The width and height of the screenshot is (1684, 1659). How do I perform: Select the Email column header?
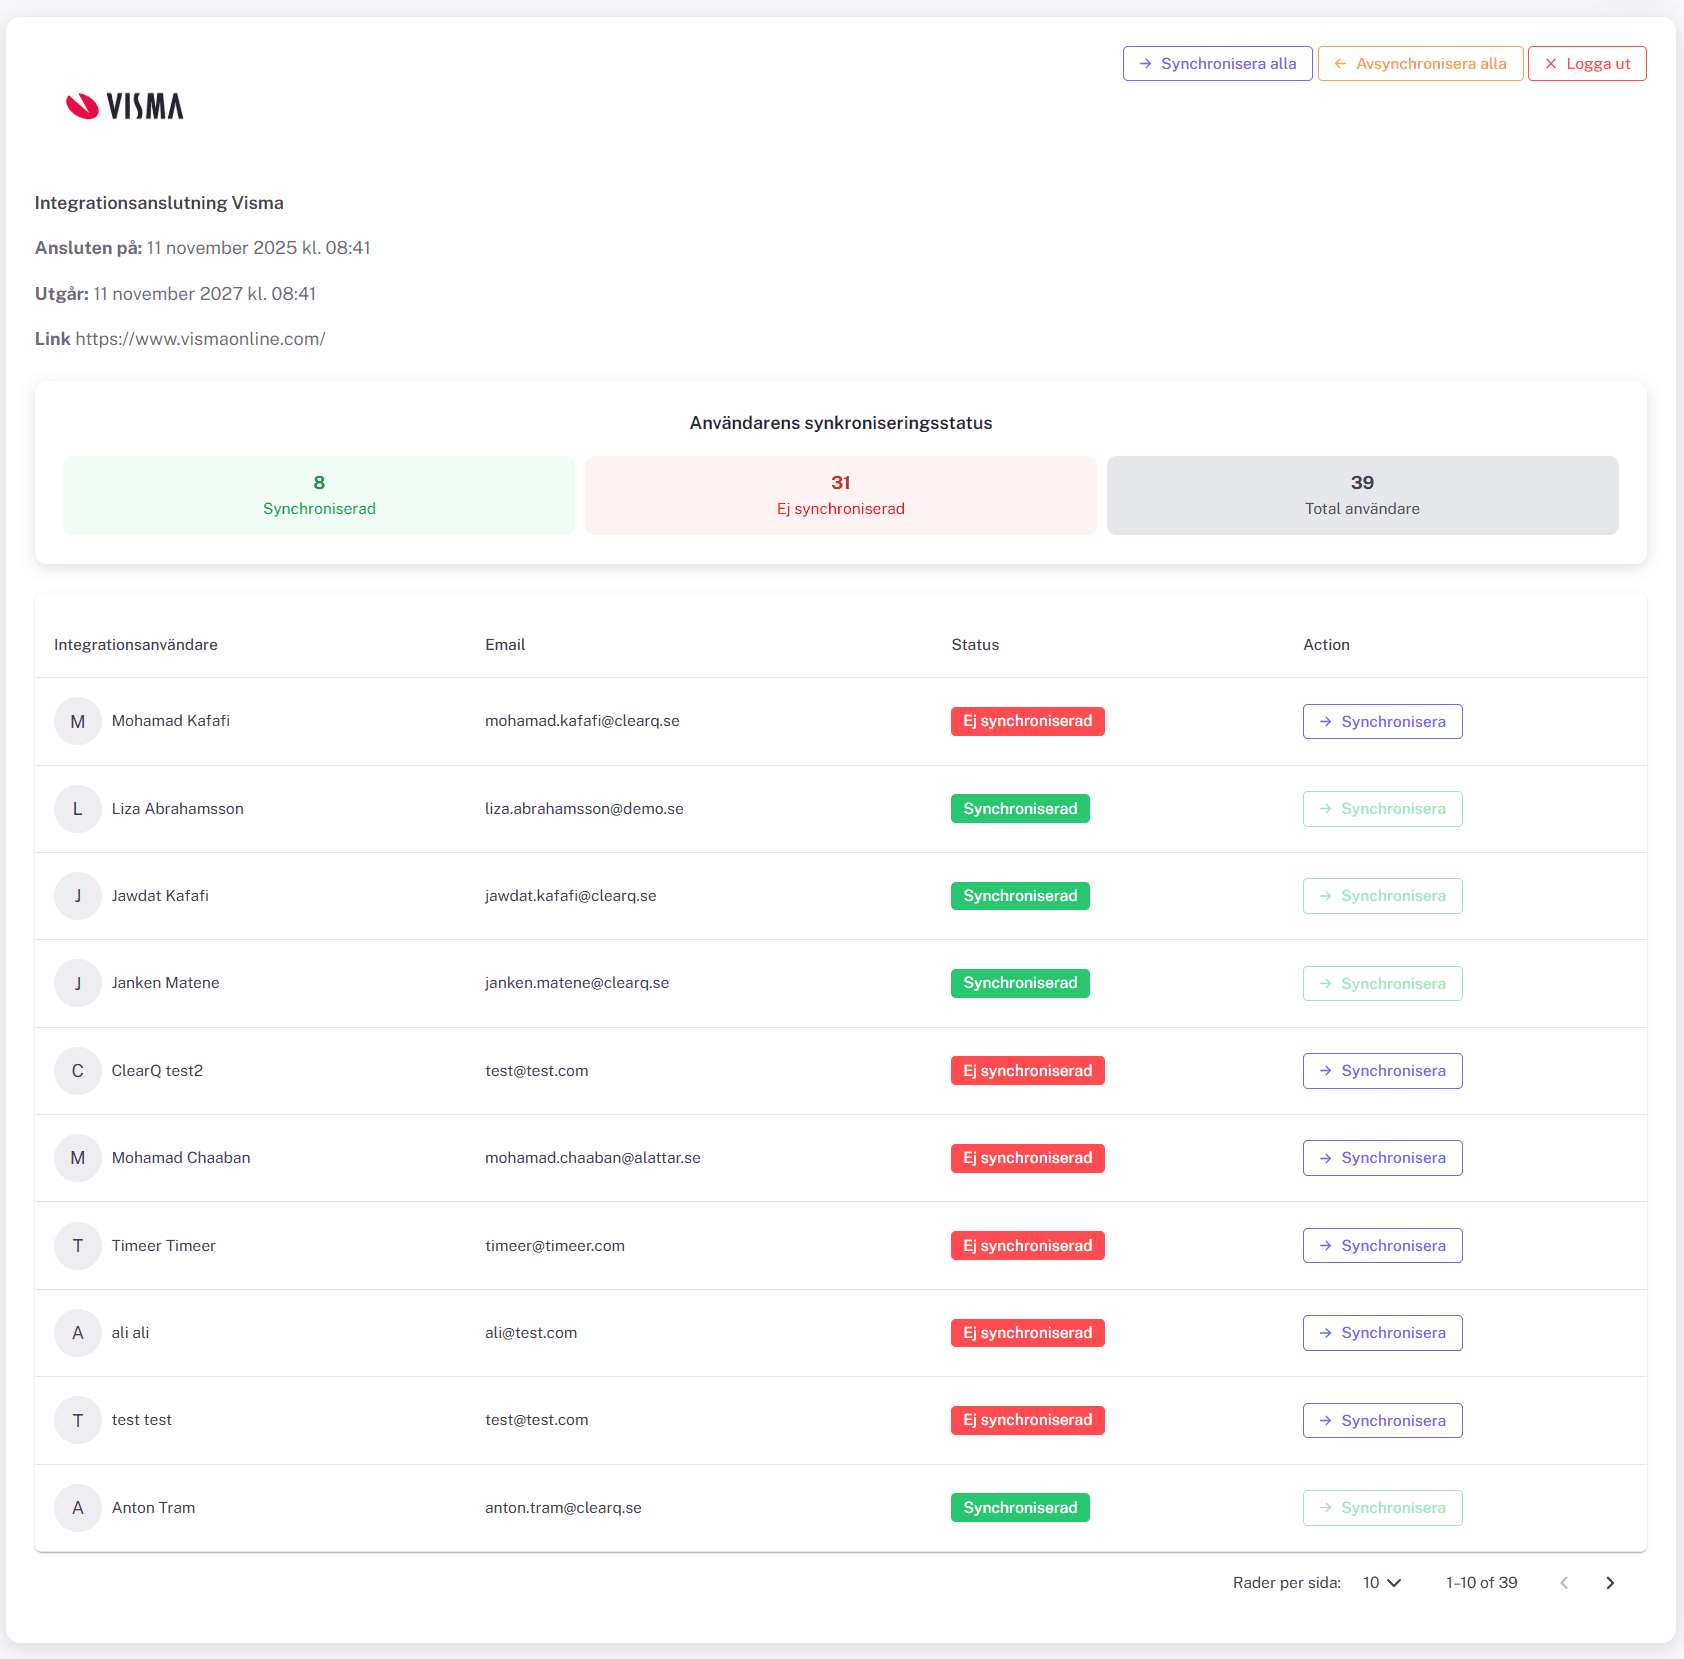[x=505, y=644]
